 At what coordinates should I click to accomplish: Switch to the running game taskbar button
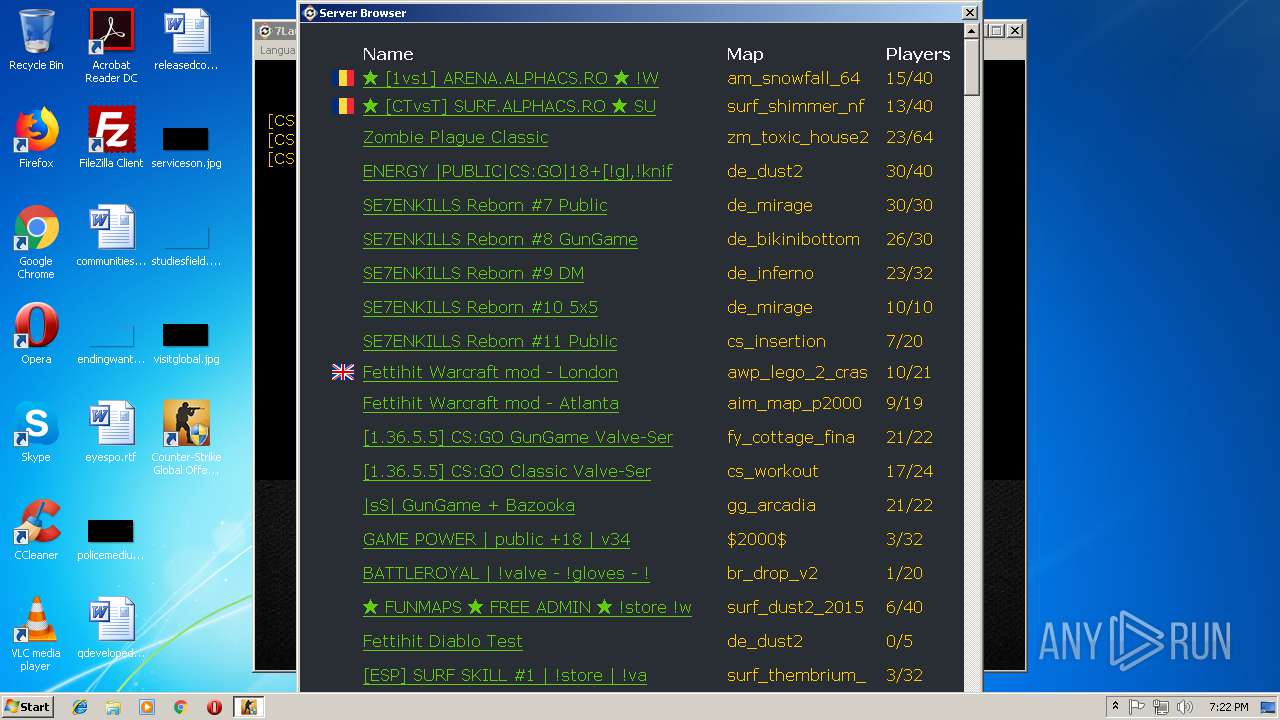click(x=248, y=707)
